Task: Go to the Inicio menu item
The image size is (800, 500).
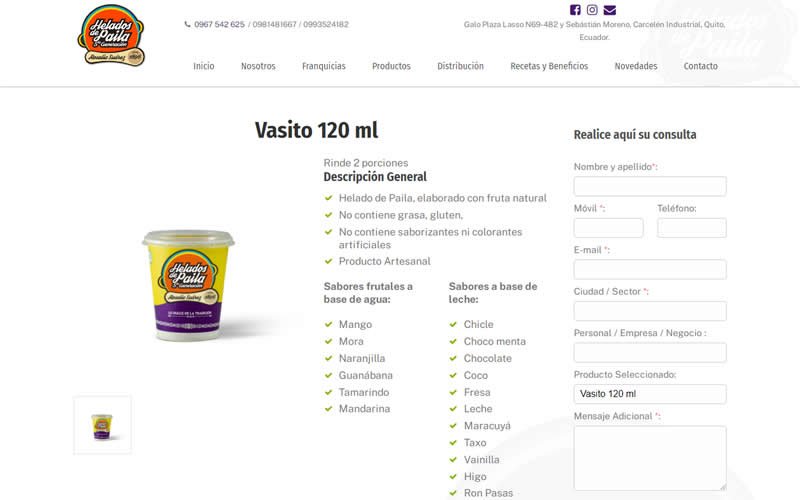Action: pos(204,66)
